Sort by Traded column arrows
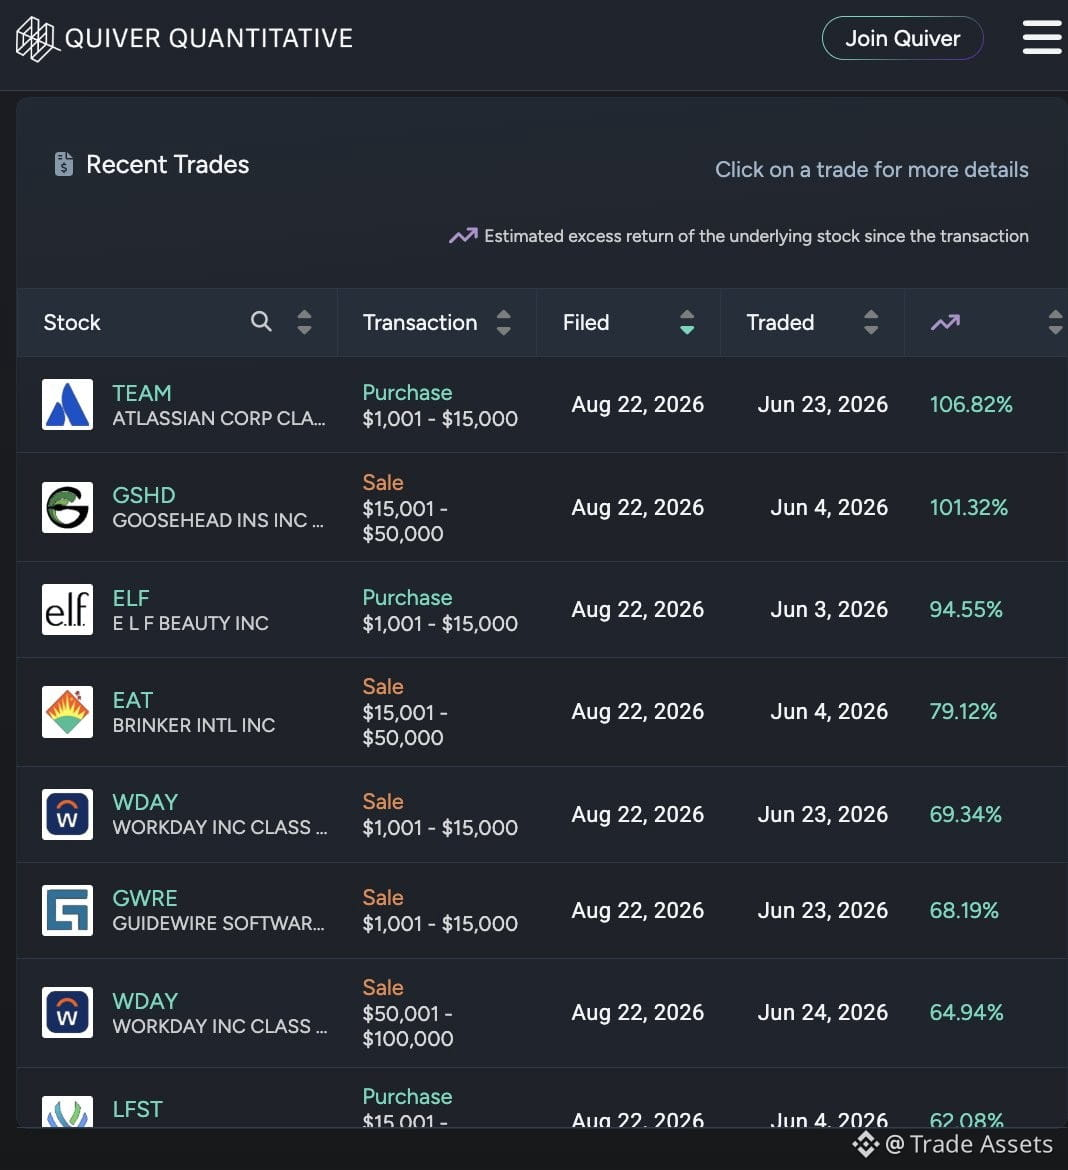This screenshot has height=1170, width=1068. 871,322
